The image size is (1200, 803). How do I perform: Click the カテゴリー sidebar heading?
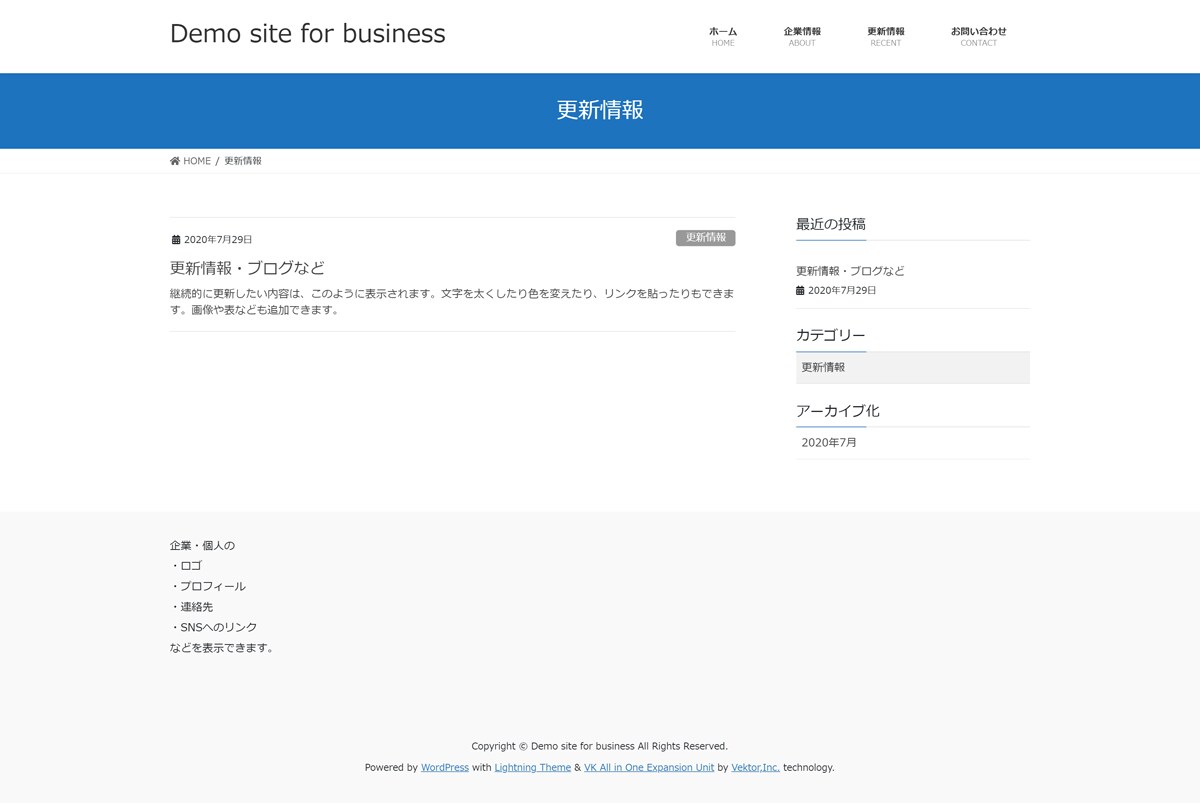click(831, 335)
